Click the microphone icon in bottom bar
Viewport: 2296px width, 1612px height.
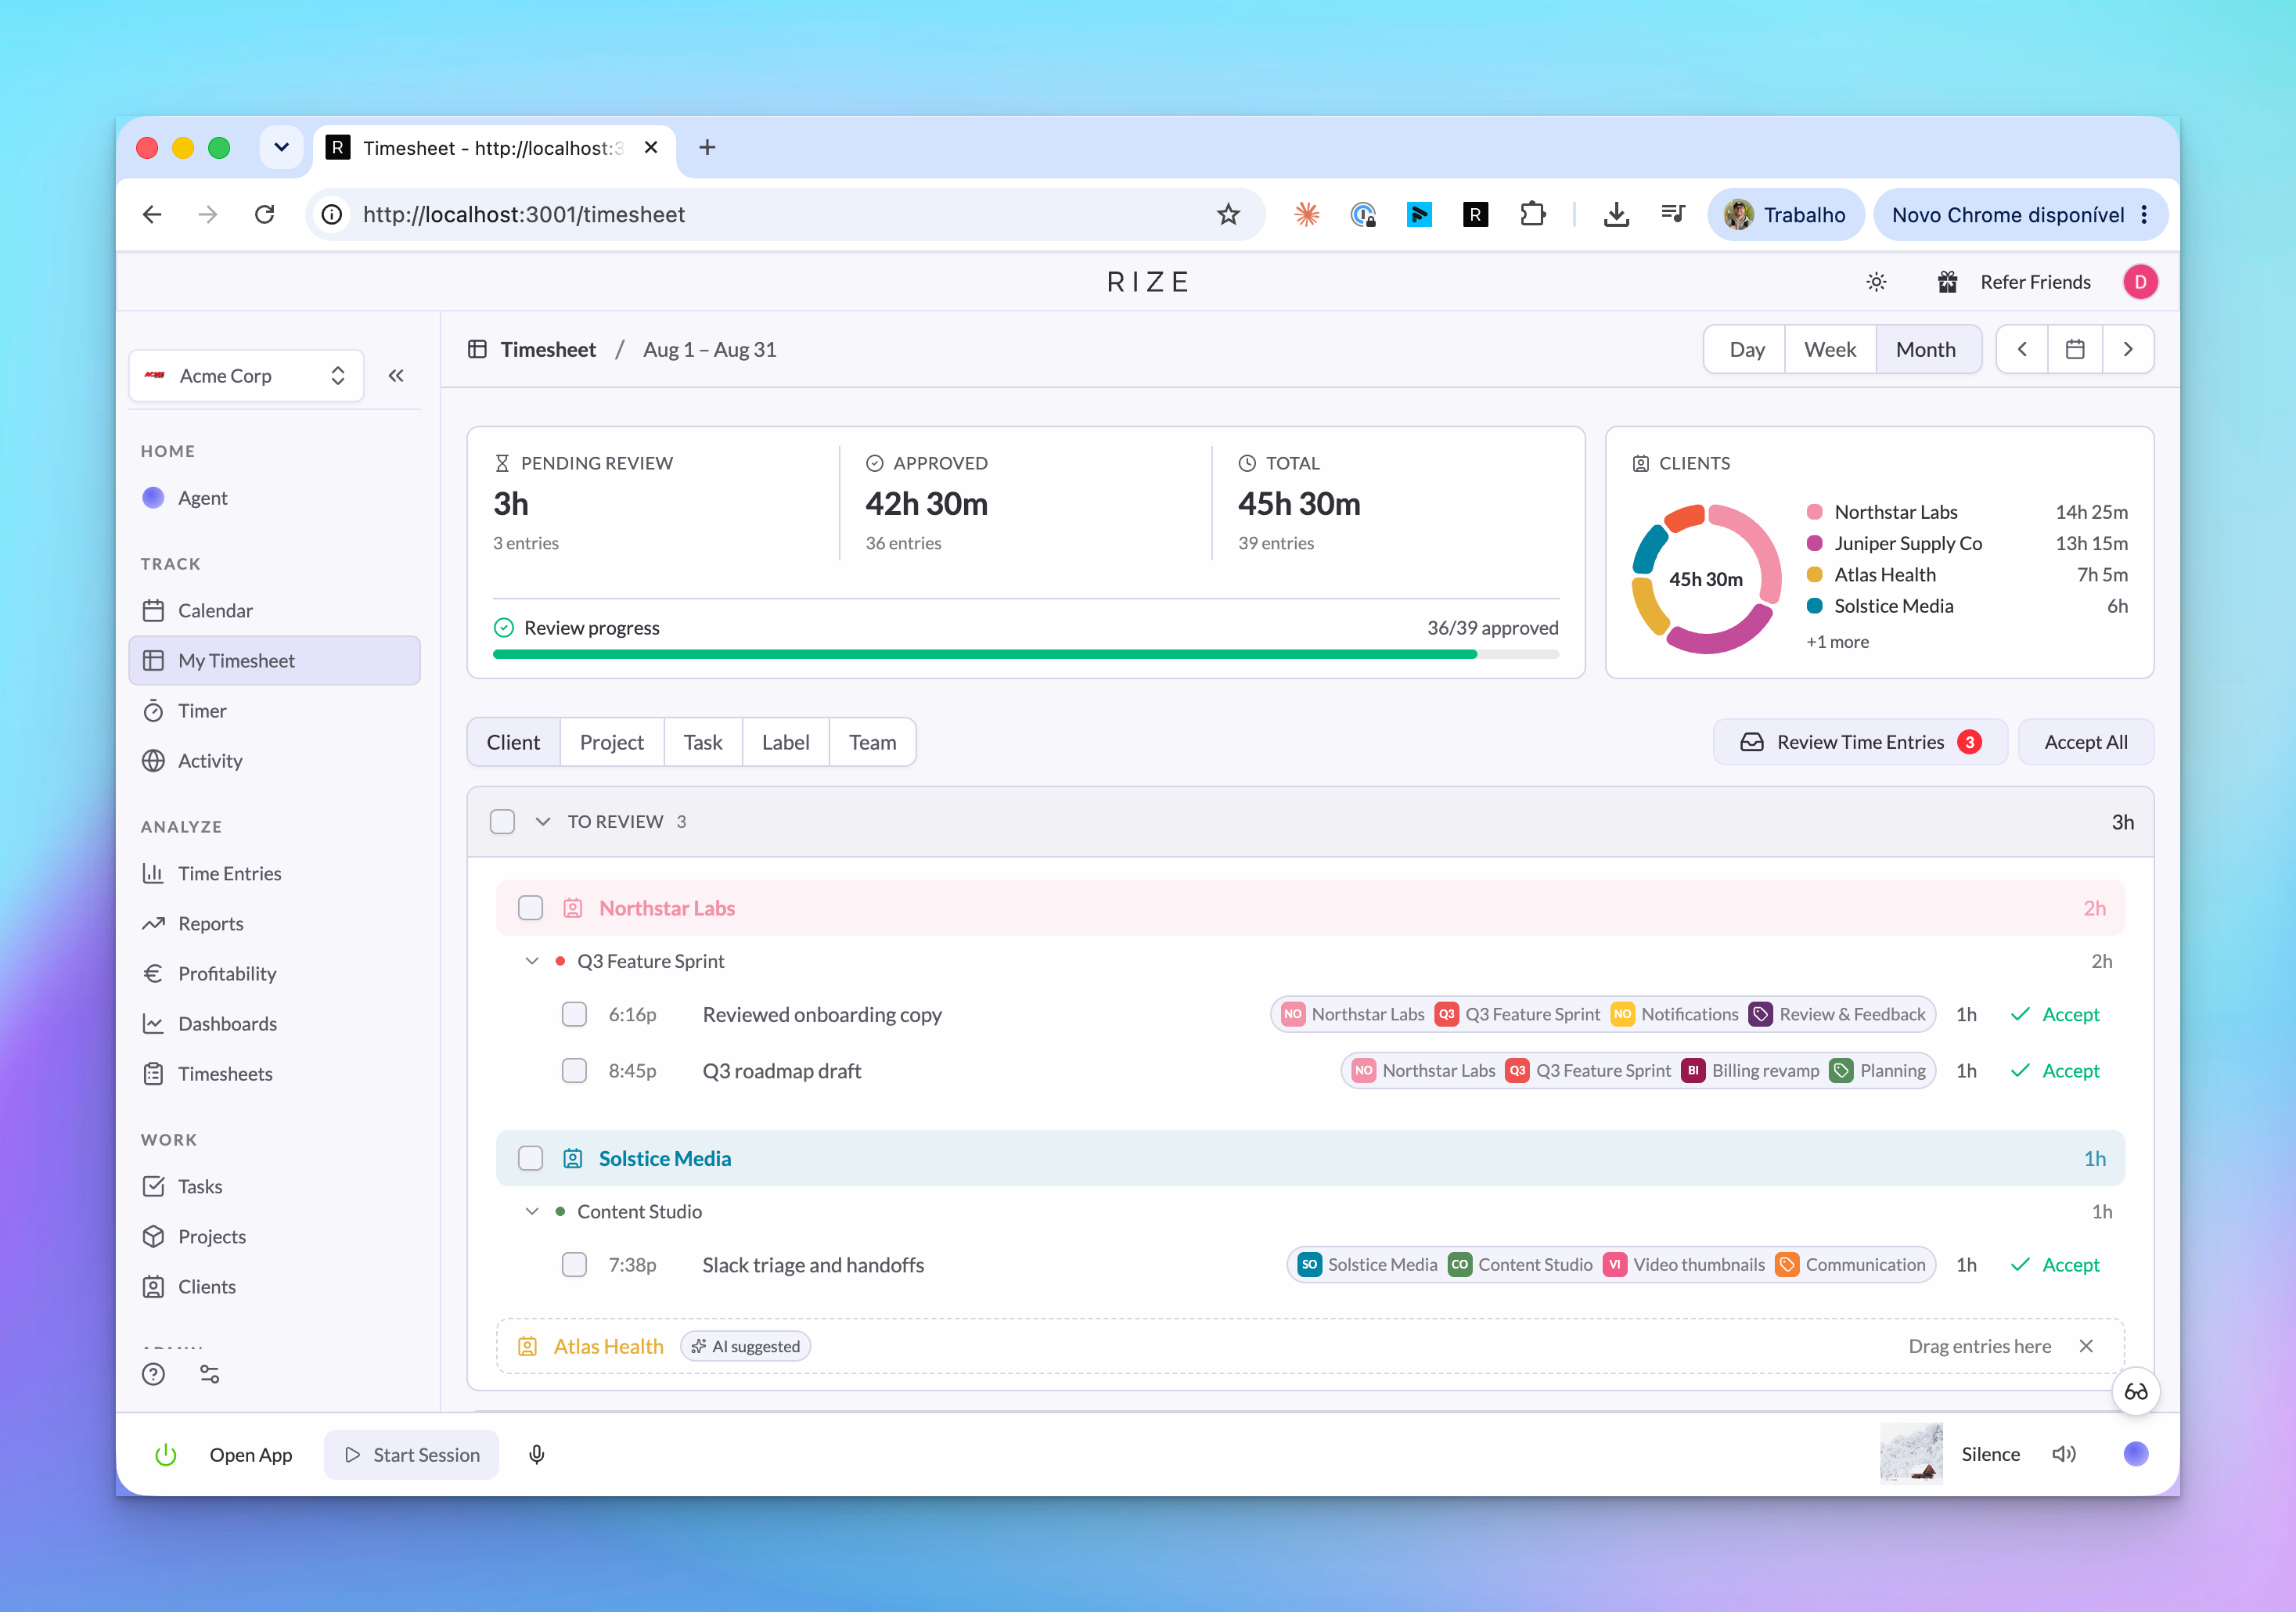[x=536, y=1454]
